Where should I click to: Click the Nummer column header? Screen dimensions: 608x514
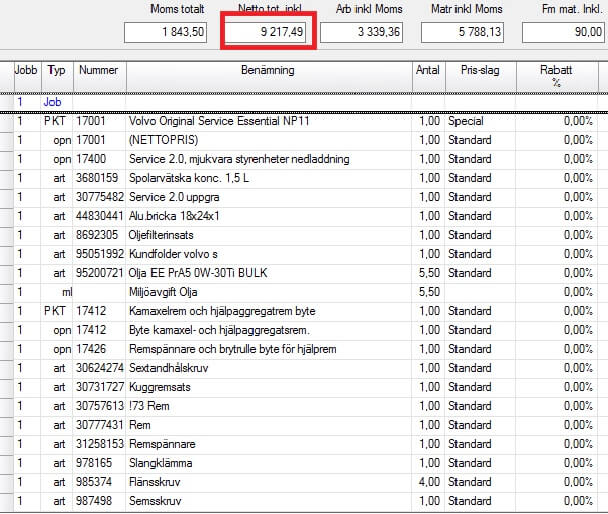(99, 72)
